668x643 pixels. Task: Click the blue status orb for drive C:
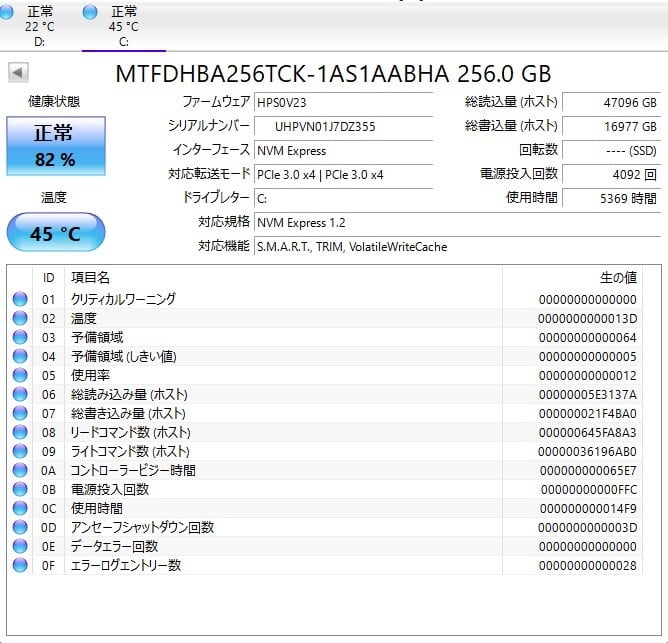click(x=91, y=11)
